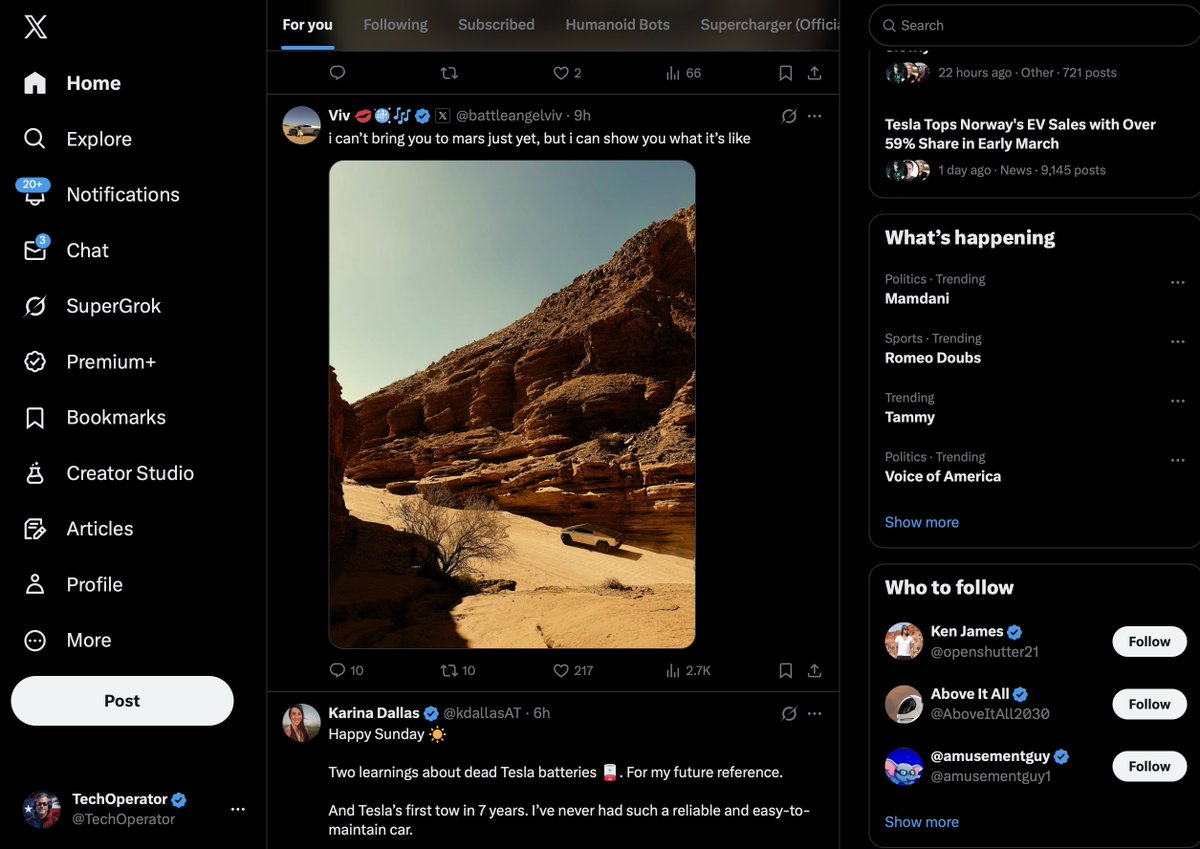The image size is (1200, 849).
Task: Open the Humanoid Bots tab
Action: click(x=617, y=24)
